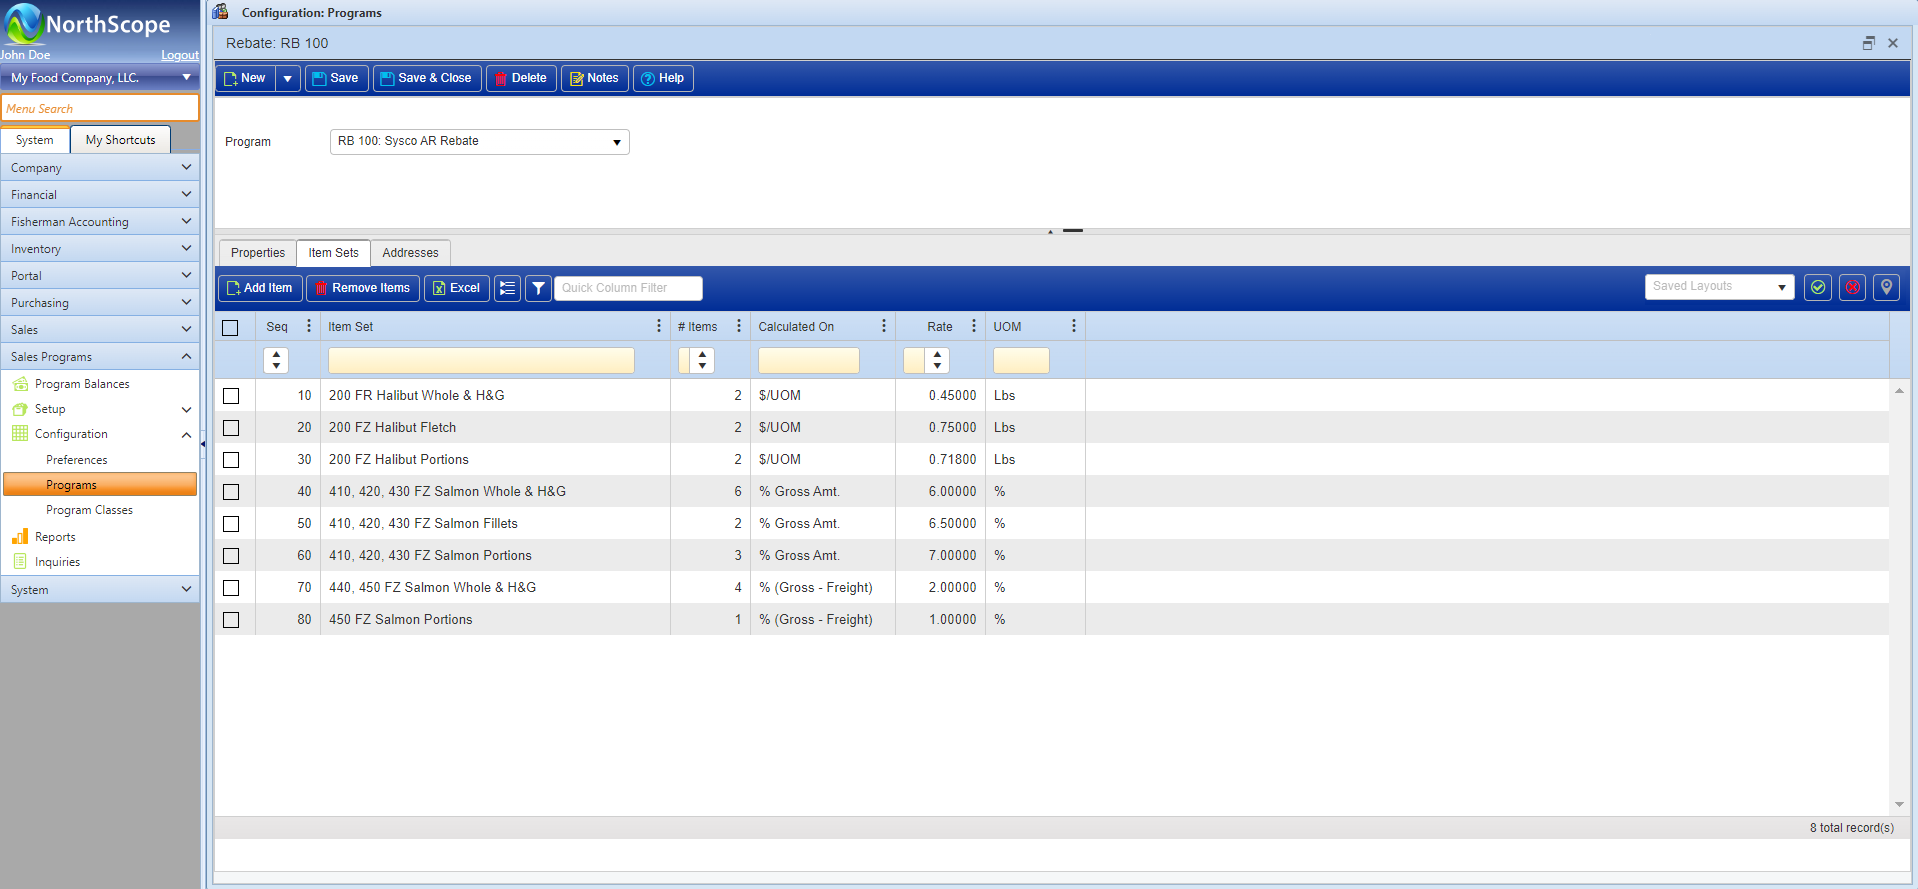Switch to the Properties tab
This screenshot has width=1918, height=889.
click(x=258, y=253)
